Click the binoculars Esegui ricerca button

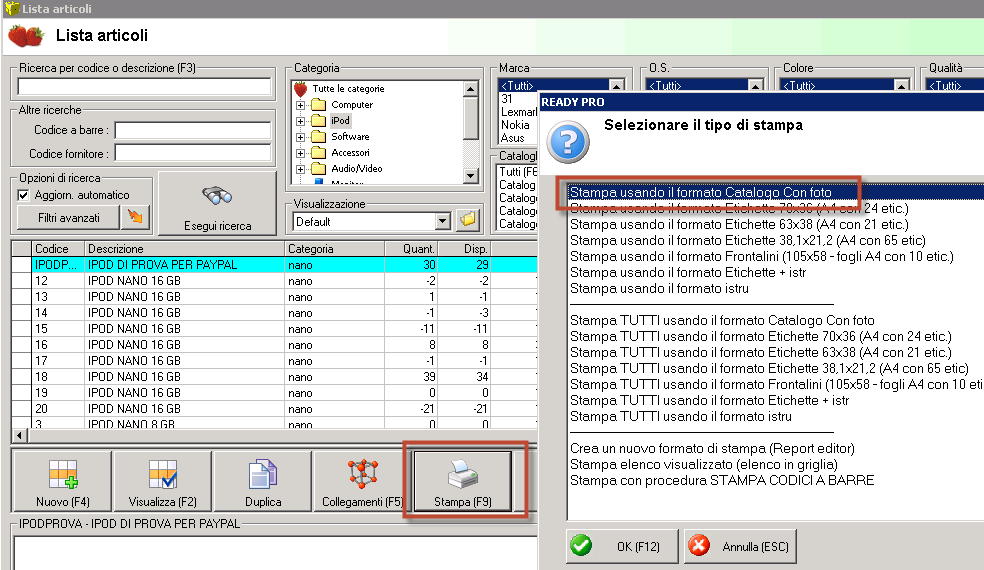[217, 203]
